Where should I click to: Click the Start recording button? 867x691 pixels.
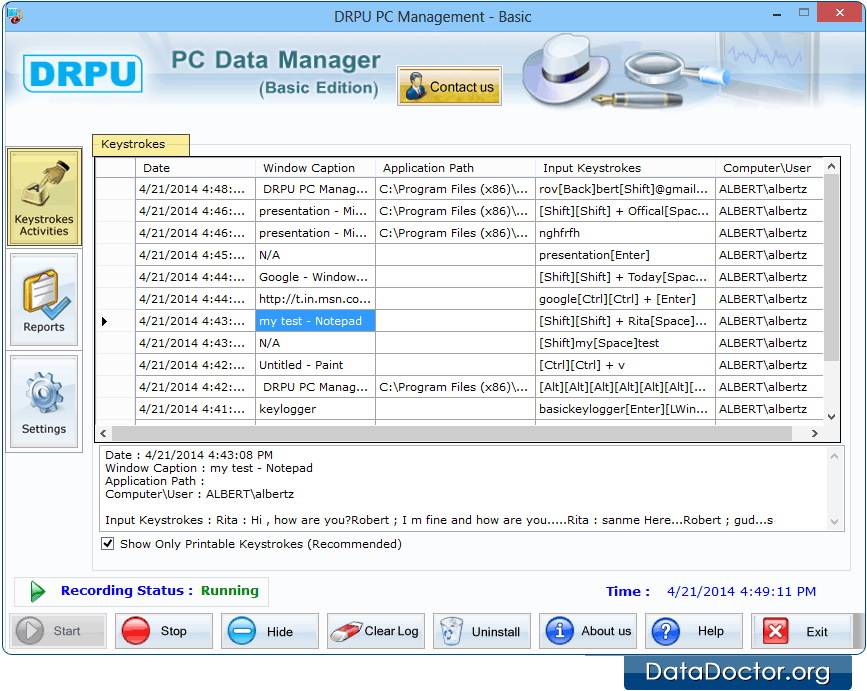[58, 631]
